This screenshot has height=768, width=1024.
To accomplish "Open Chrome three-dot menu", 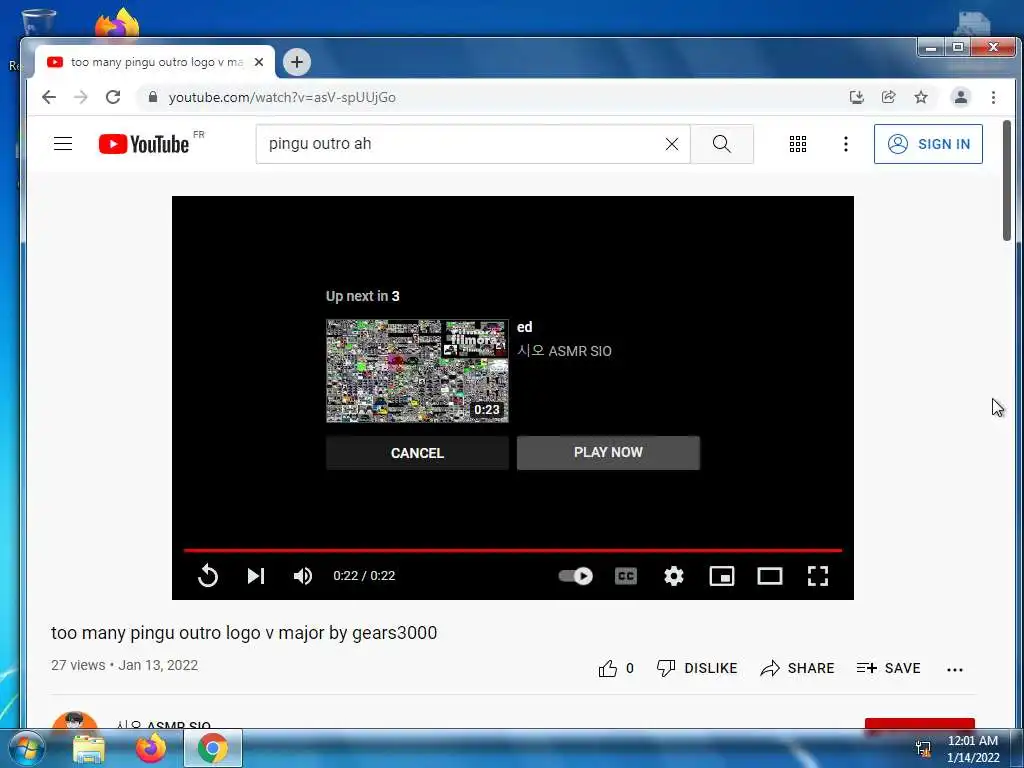I will click(993, 97).
